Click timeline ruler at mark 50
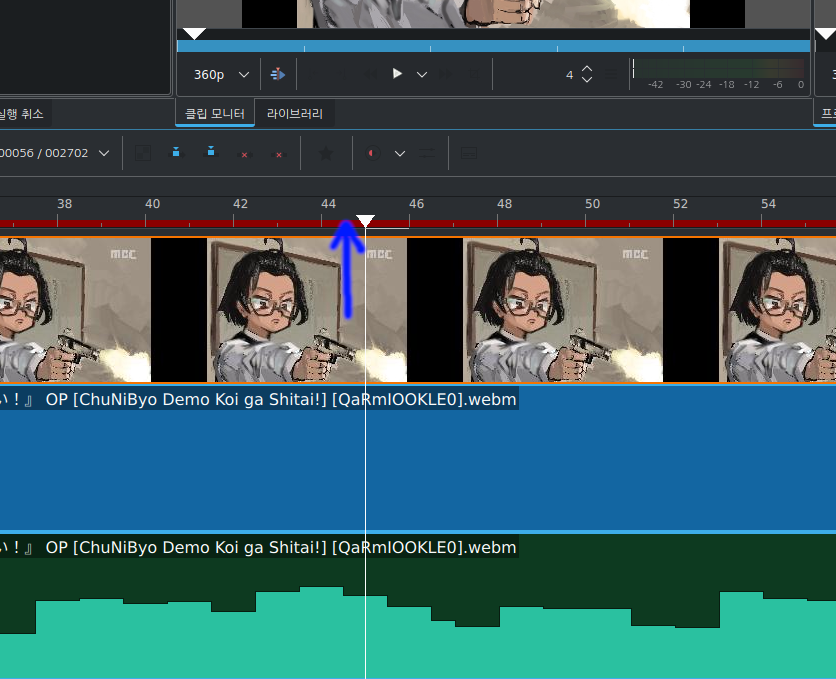 [592, 204]
